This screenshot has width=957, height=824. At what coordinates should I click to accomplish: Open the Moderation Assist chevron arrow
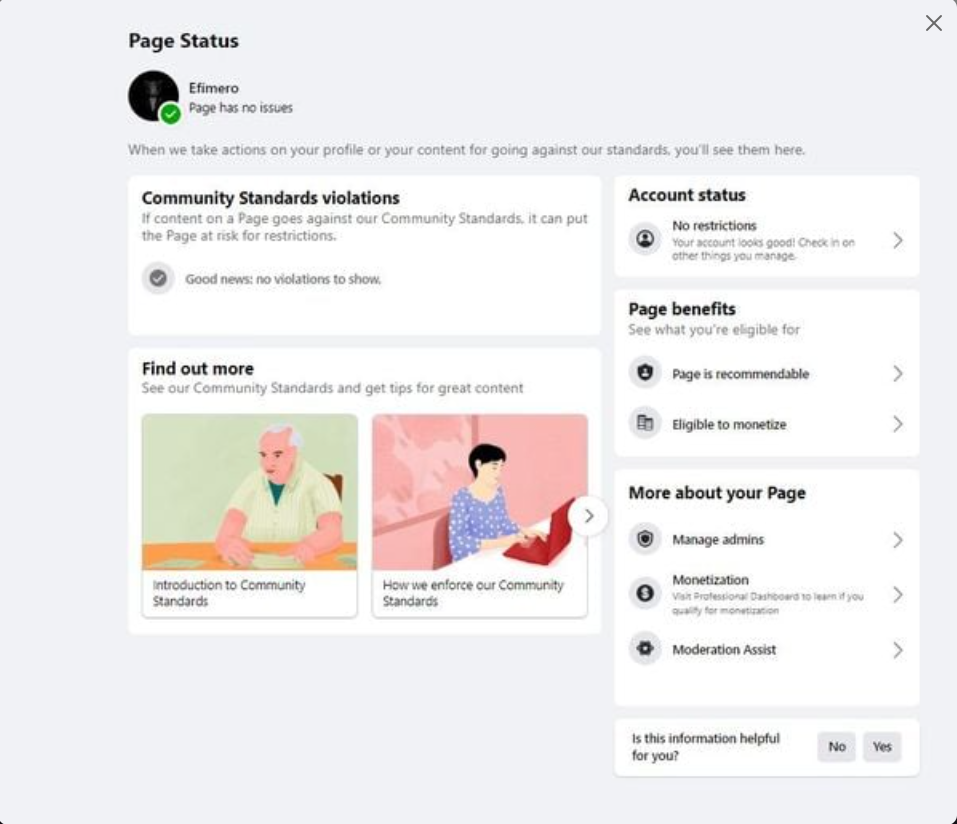click(897, 650)
